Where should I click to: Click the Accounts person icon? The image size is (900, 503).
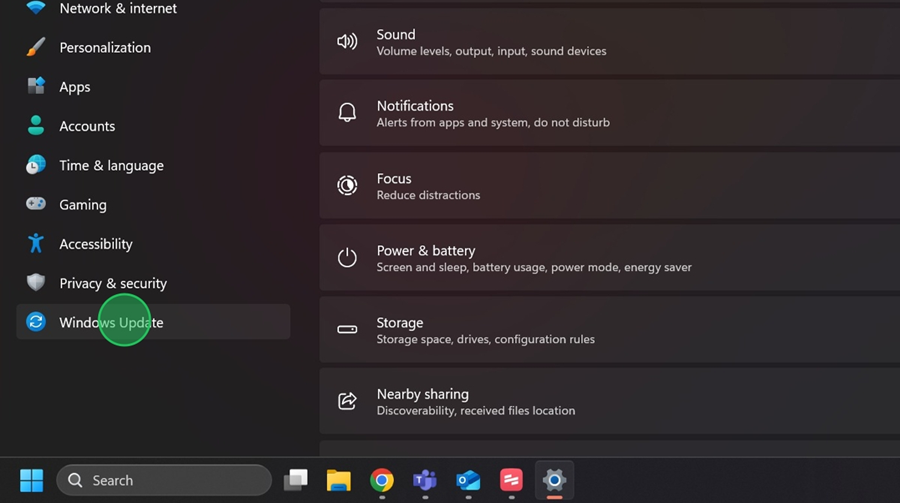(36, 126)
